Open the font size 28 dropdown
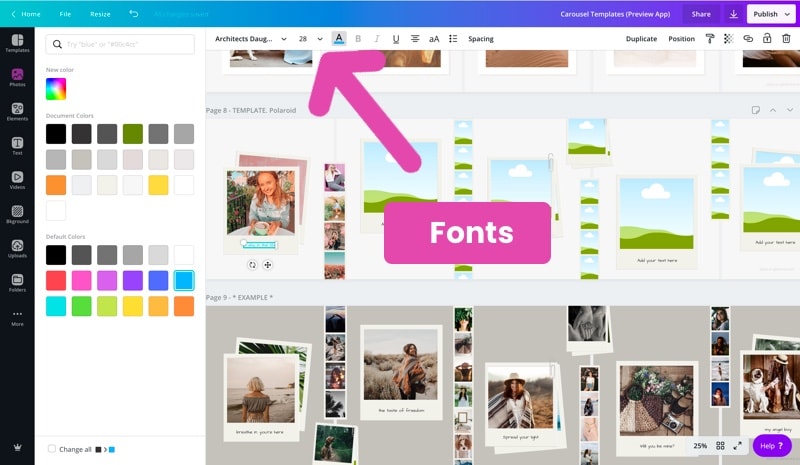Viewport: 800px width, 465px height. pos(311,39)
